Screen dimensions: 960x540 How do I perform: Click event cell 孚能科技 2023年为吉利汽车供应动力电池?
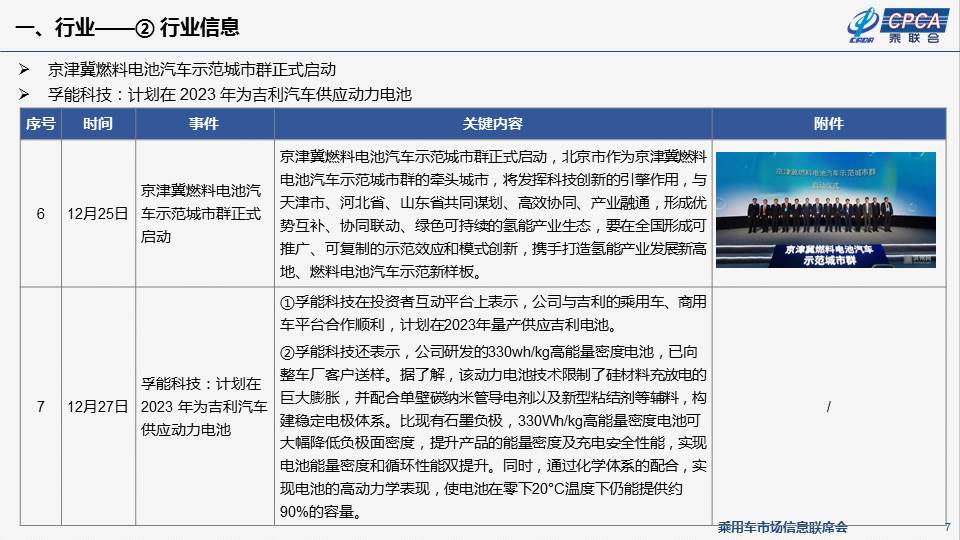204,407
